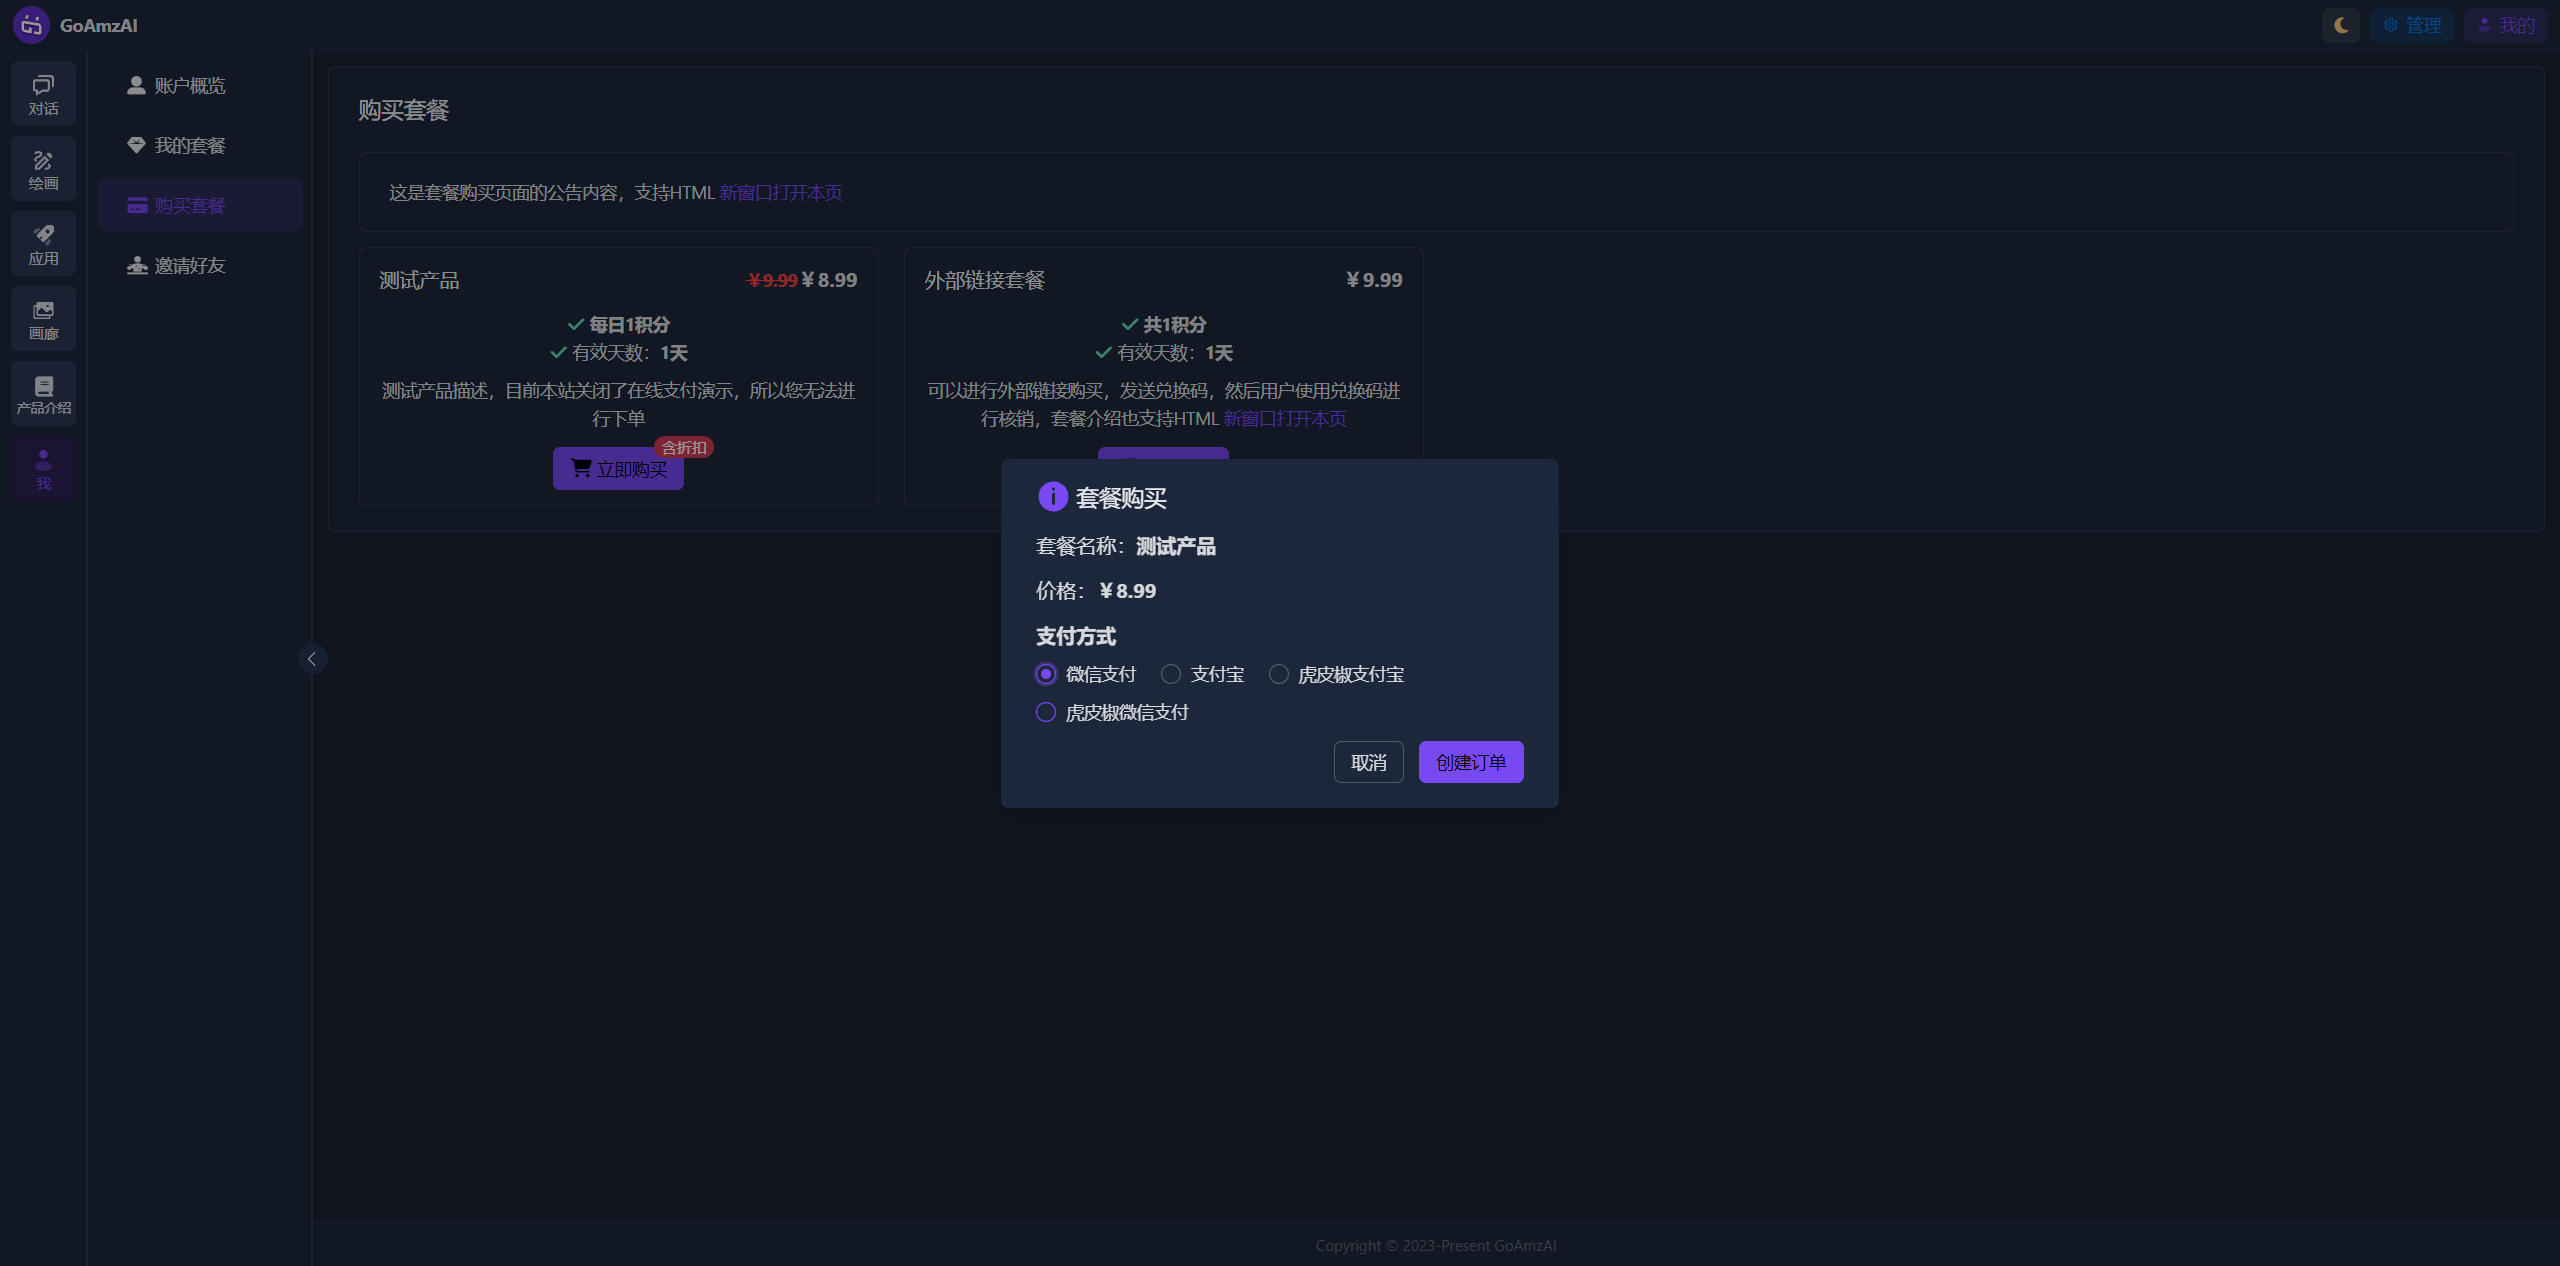Viewport: 2560px width, 1266px height.
Task: Open the 对话 chat sidebar icon
Action: tap(43, 94)
